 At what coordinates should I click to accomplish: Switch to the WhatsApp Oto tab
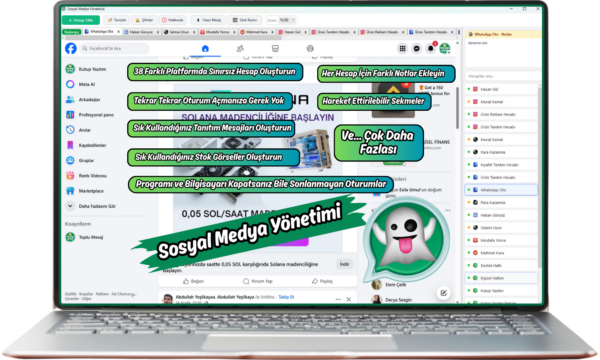click(x=101, y=32)
